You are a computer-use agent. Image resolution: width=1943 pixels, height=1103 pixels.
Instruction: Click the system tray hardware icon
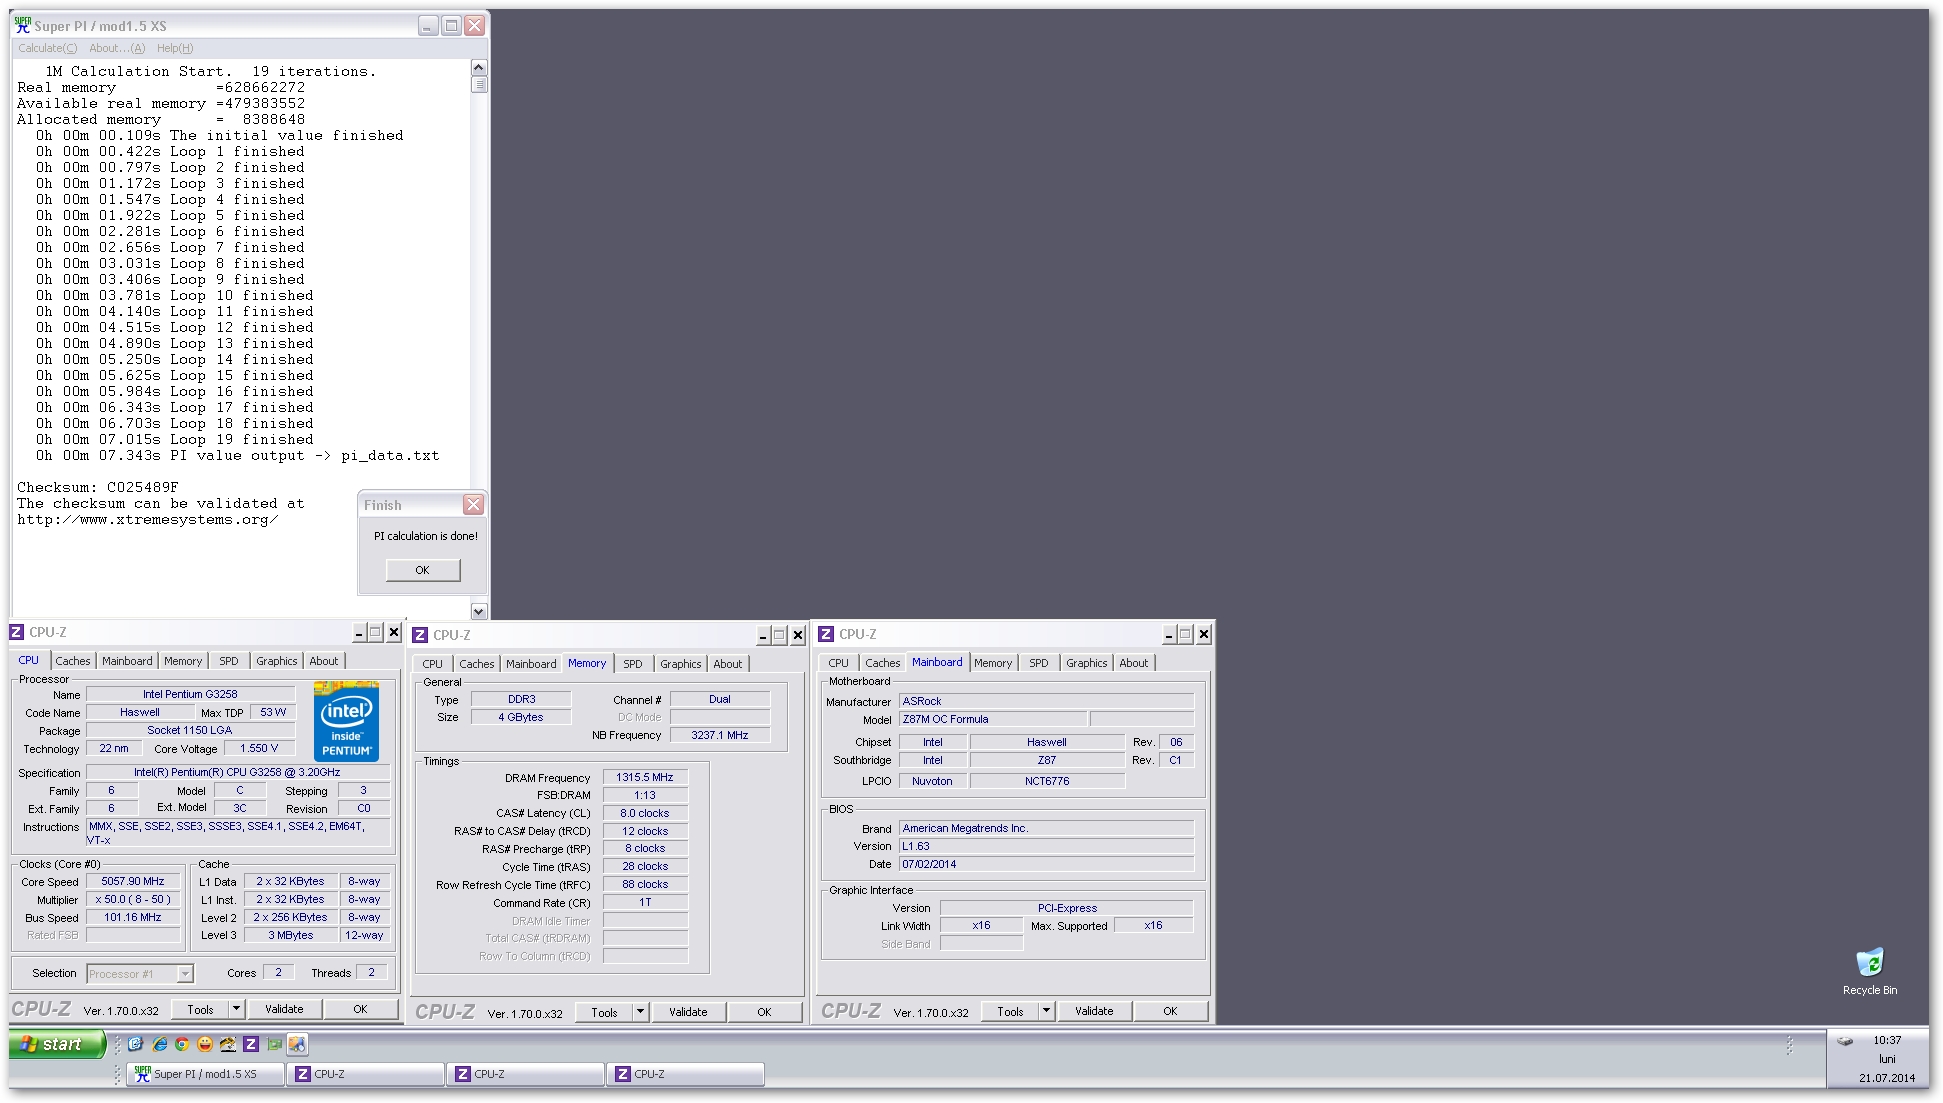[1845, 1041]
